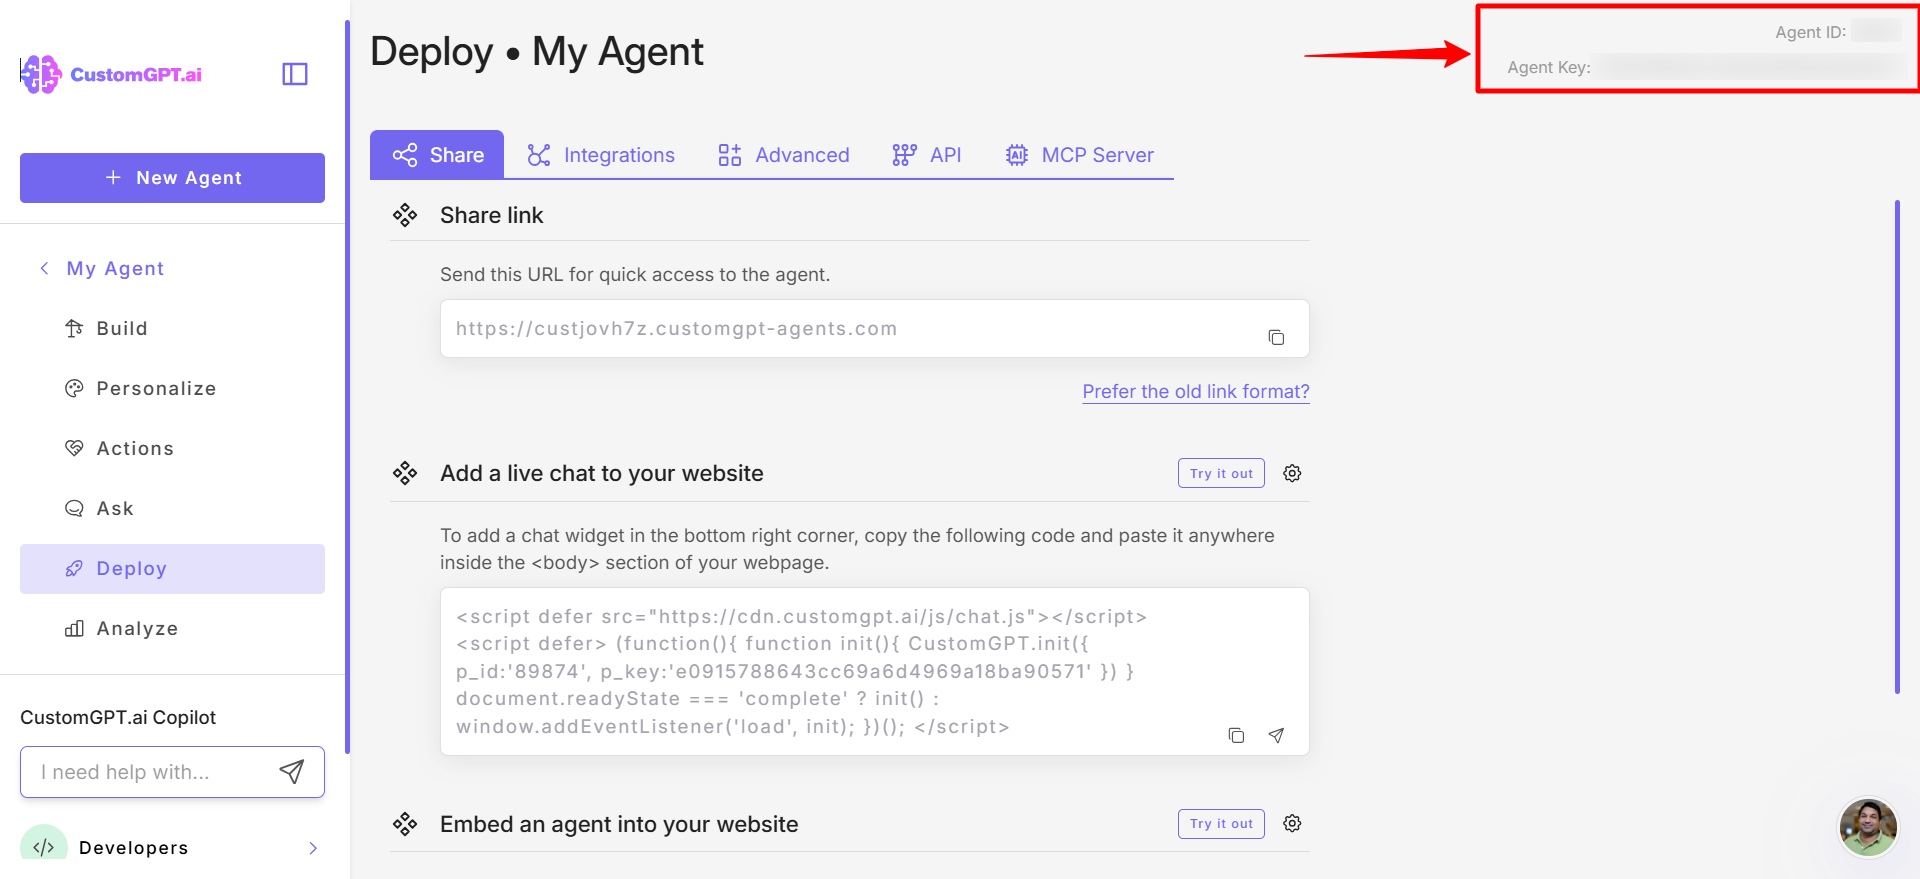The height and width of the screenshot is (879, 1920).
Task: Click the CustomGPT.ai logo
Action: [x=111, y=74]
